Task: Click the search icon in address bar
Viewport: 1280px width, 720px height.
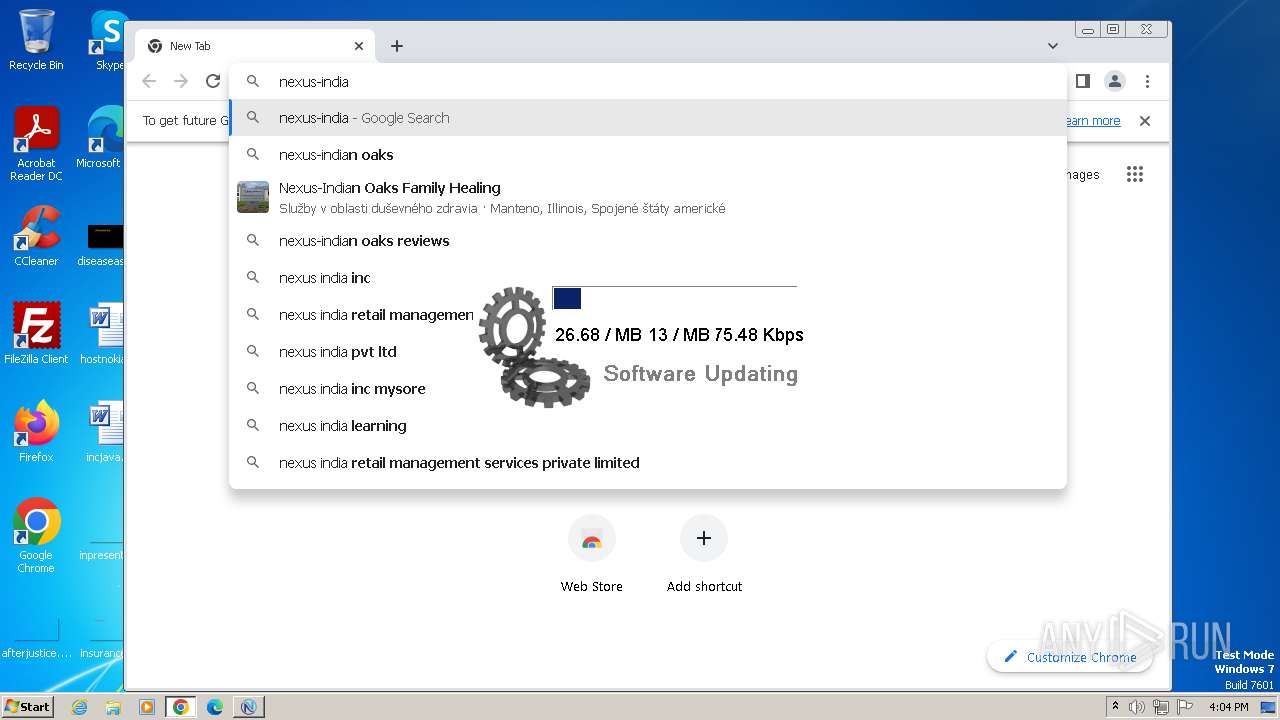Action: click(253, 81)
